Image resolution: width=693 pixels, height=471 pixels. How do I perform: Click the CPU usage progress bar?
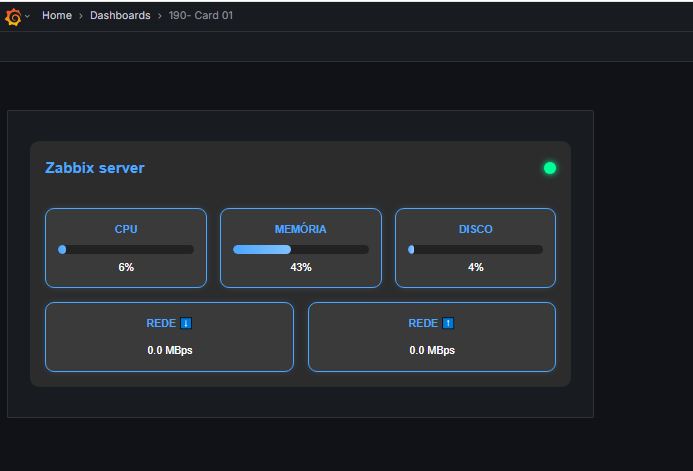pos(126,250)
